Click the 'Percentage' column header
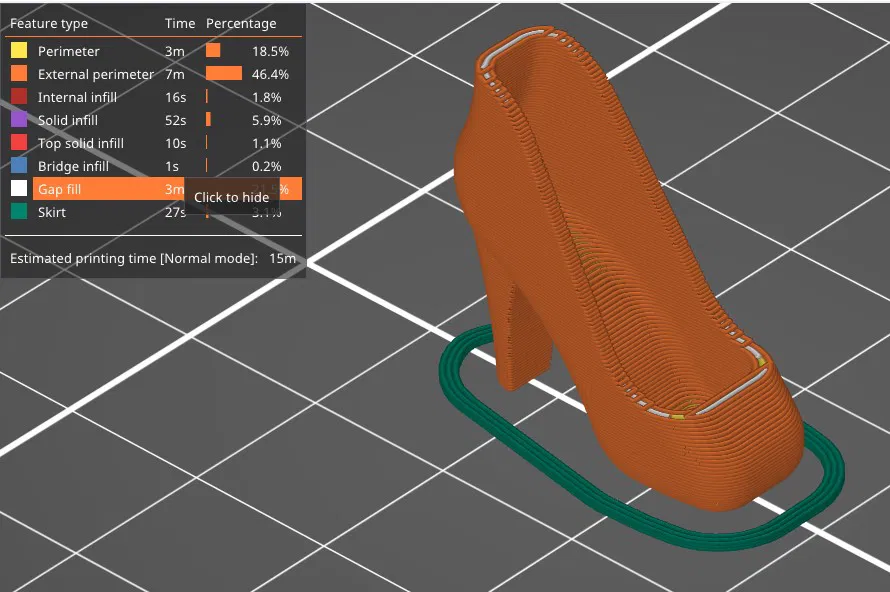Screen dimensions: 890x592 (241, 24)
